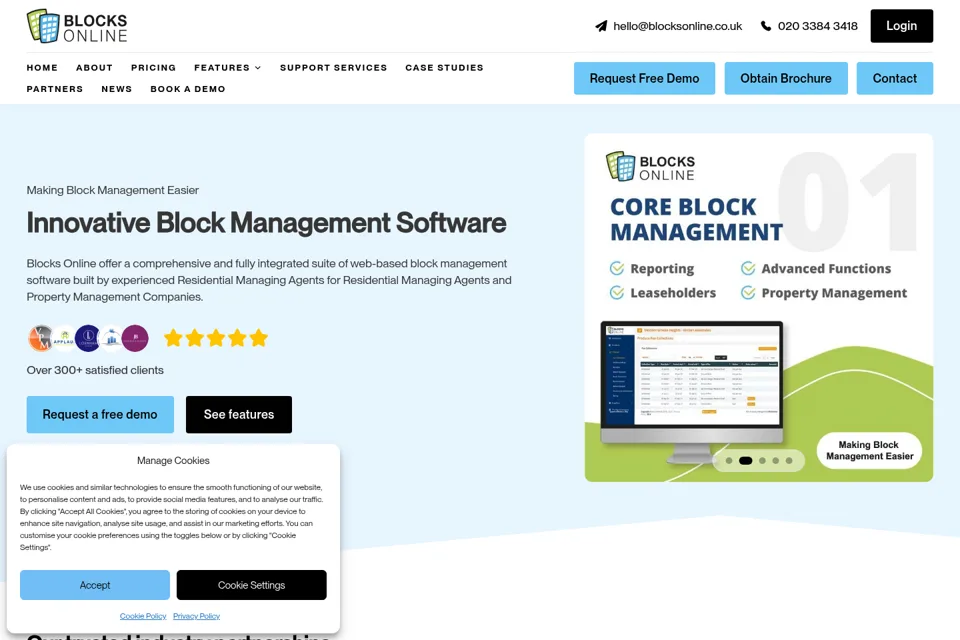Click Over 300+ satisfied clients text
Image resolution: width=960 pixels, height=640 pixels.
click(95, 370)
